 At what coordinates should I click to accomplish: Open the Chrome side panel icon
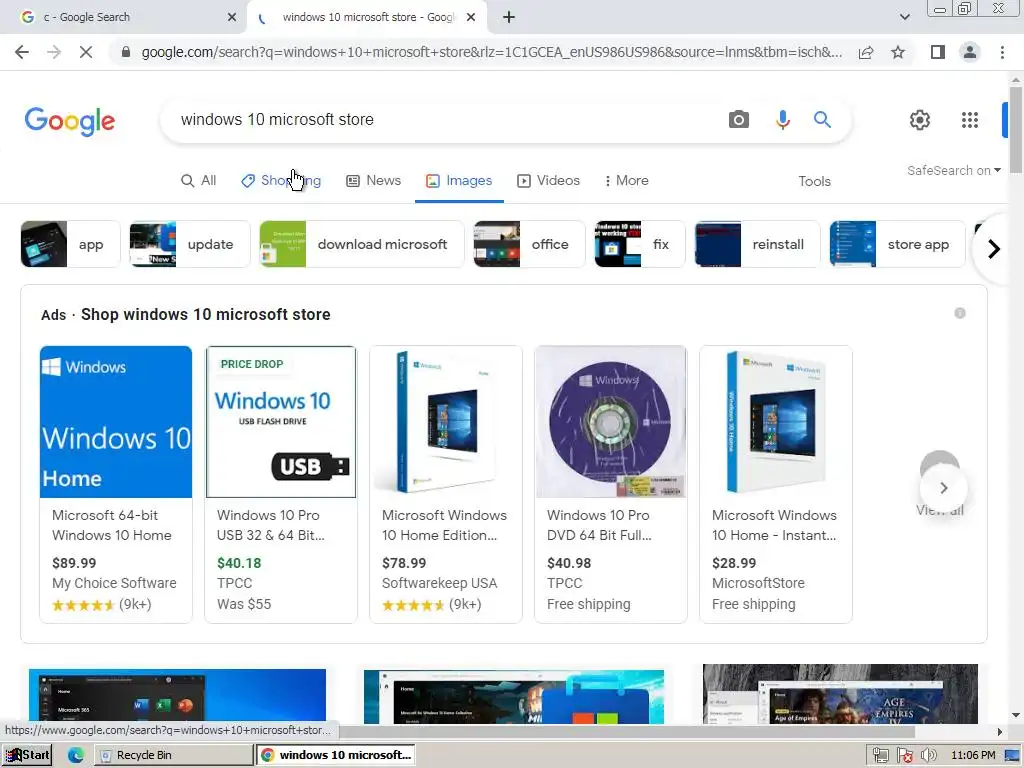pos(938,52)
